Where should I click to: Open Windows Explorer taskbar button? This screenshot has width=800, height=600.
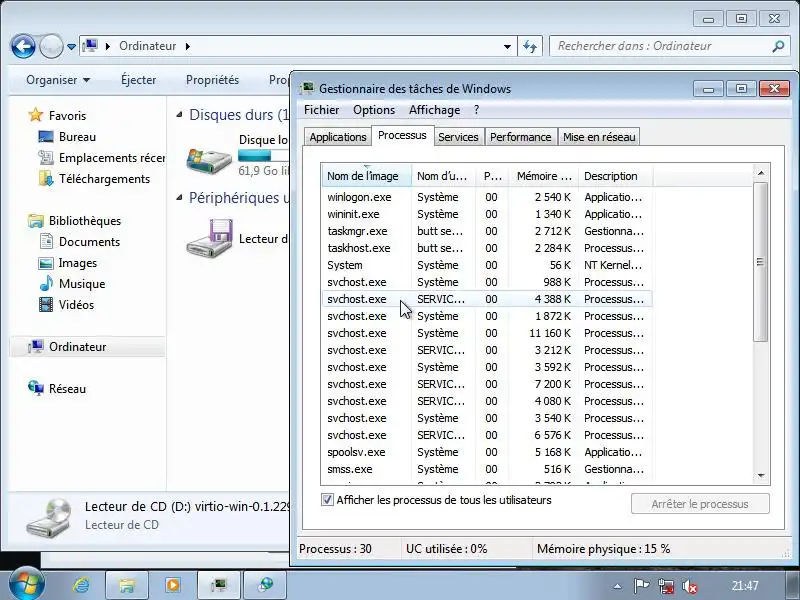coord(127,585)
